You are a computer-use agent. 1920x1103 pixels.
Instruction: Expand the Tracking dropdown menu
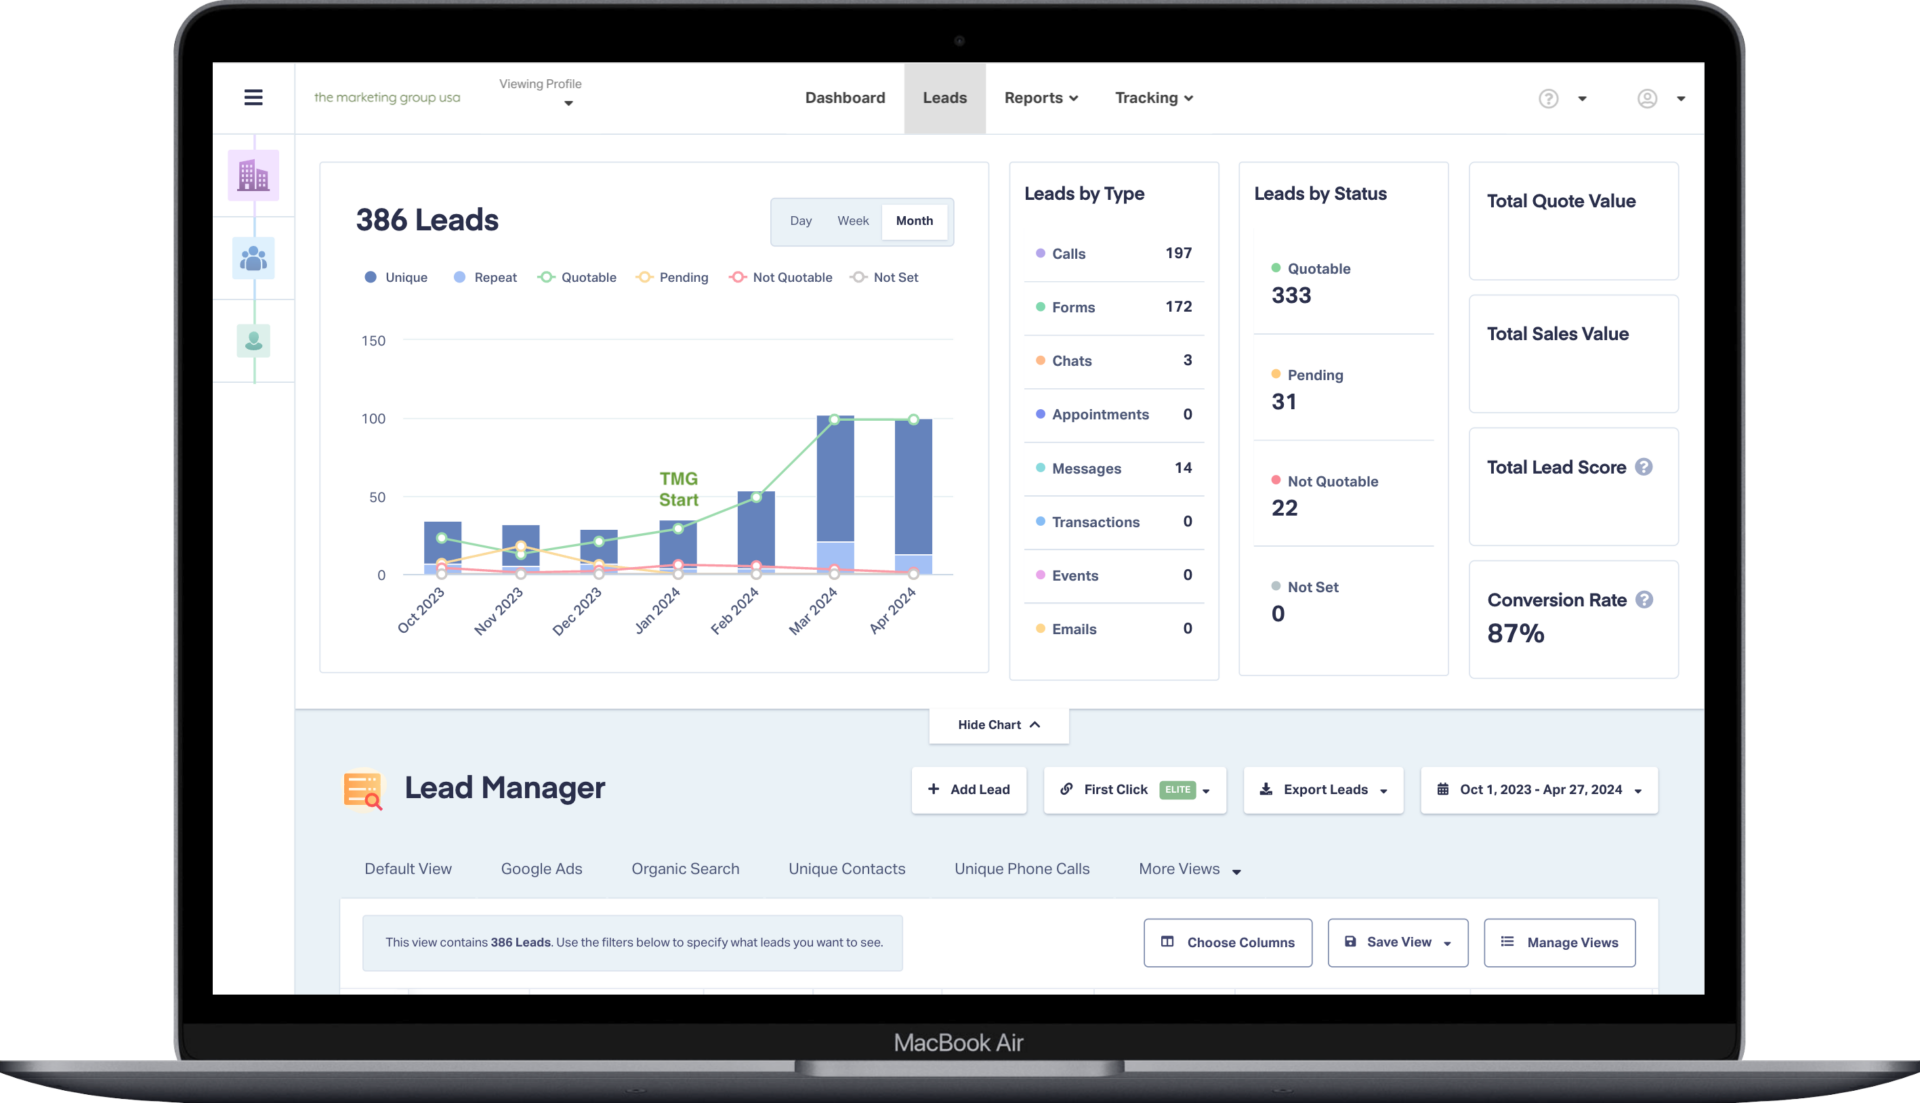(x=1151, y=98)
